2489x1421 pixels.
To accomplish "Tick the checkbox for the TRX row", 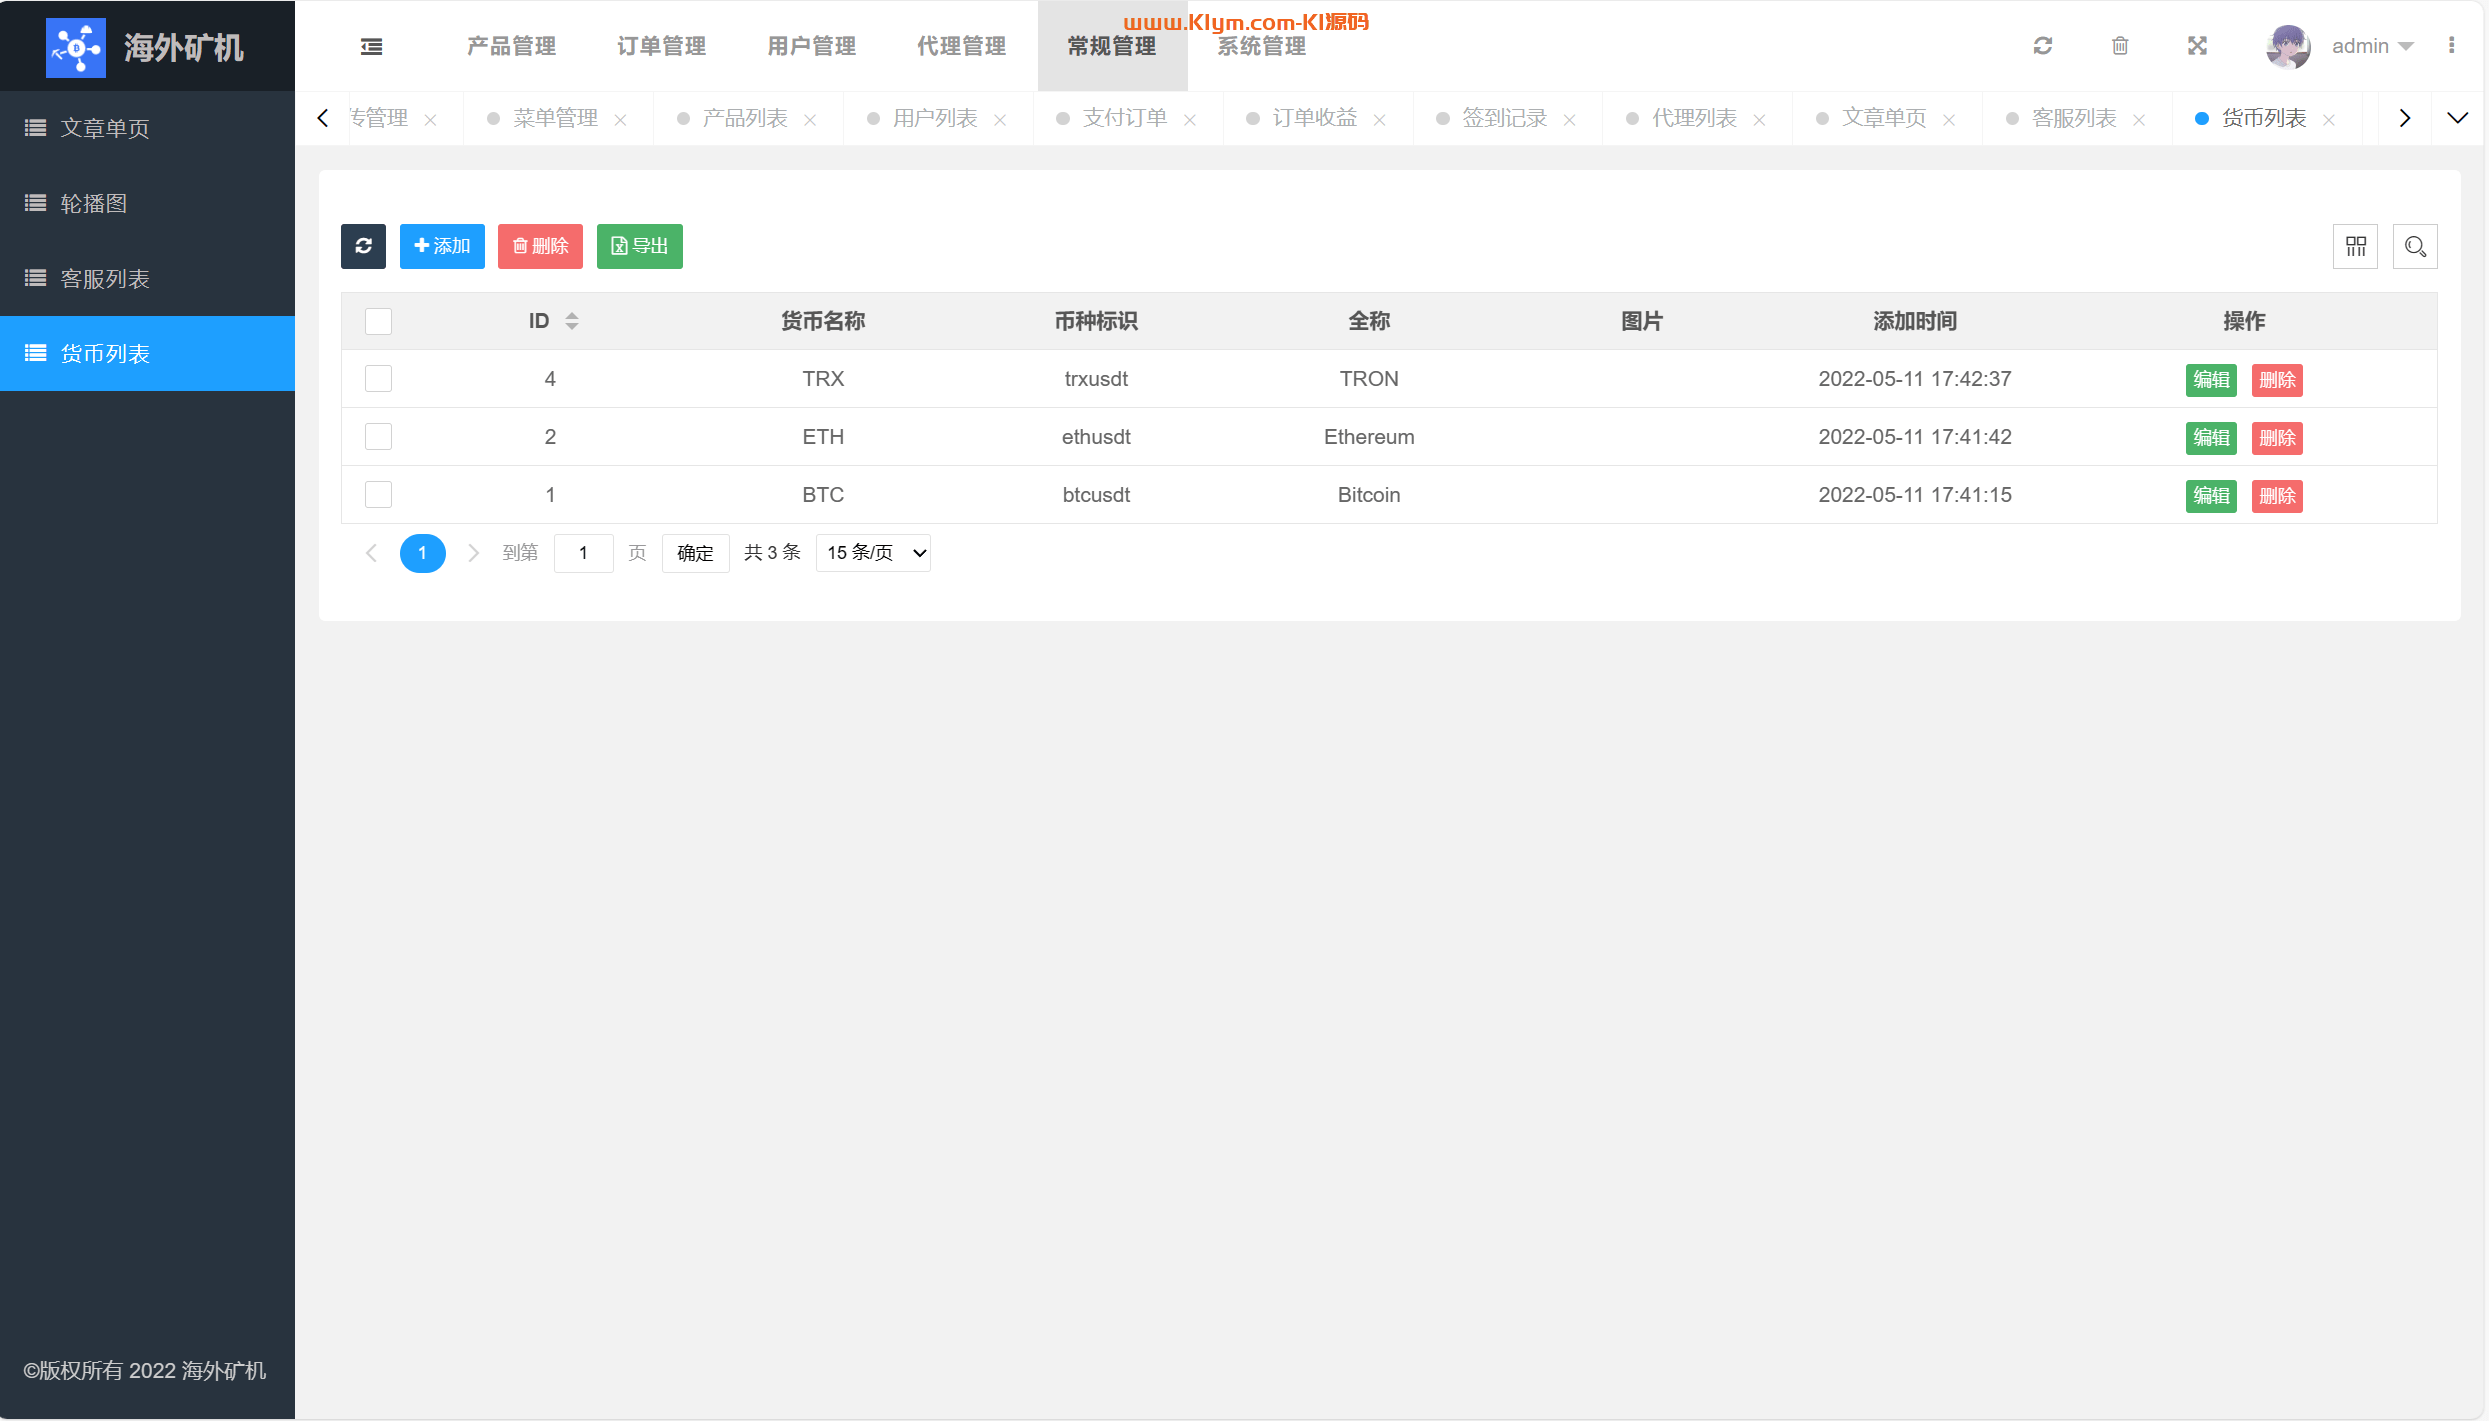I will [x=378, y=379].
